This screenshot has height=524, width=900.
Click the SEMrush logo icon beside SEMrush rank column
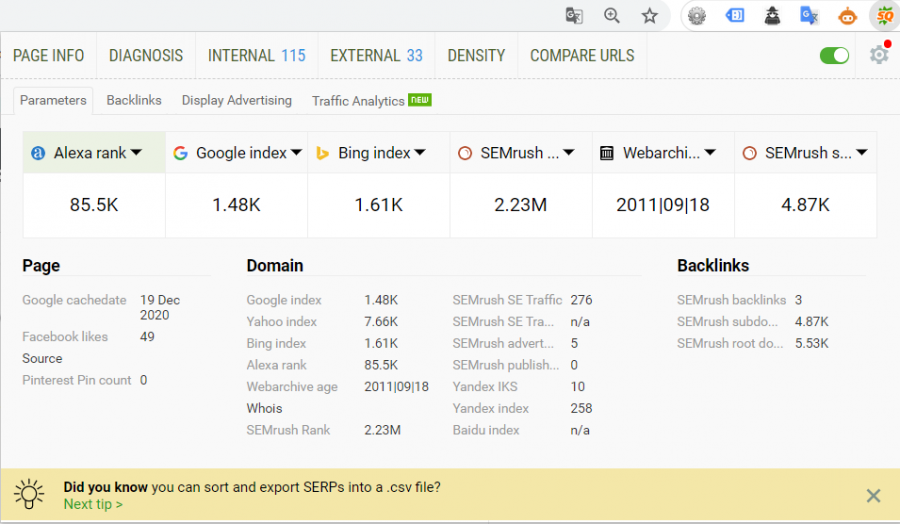click(465, 153)
